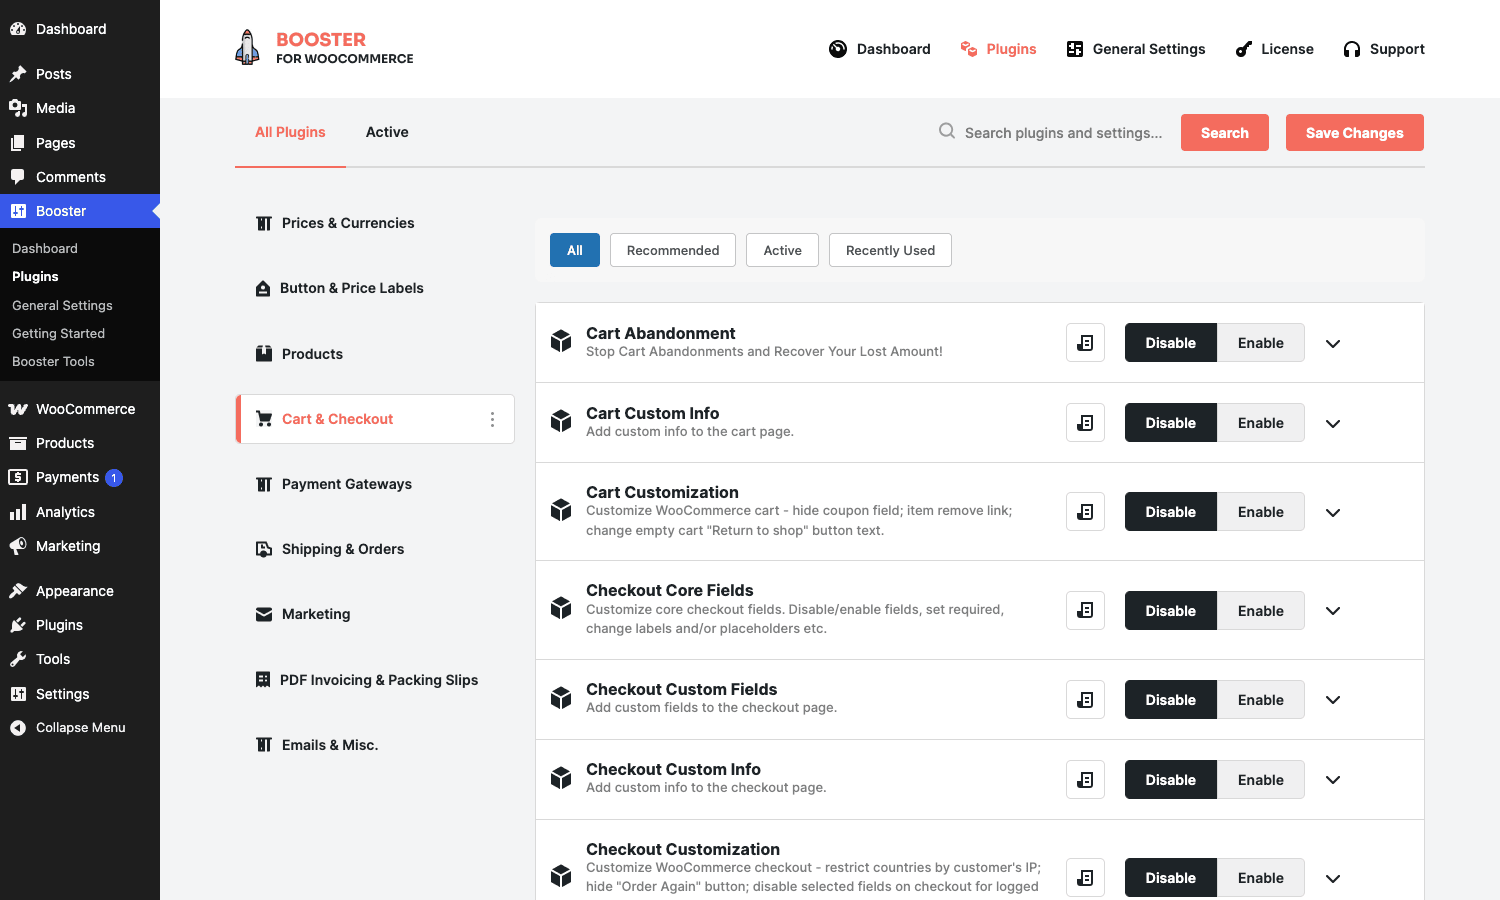Expand the Checkout Custom Fields row chevron
Screen dimensions: 1500x900
coord(1333,700)
